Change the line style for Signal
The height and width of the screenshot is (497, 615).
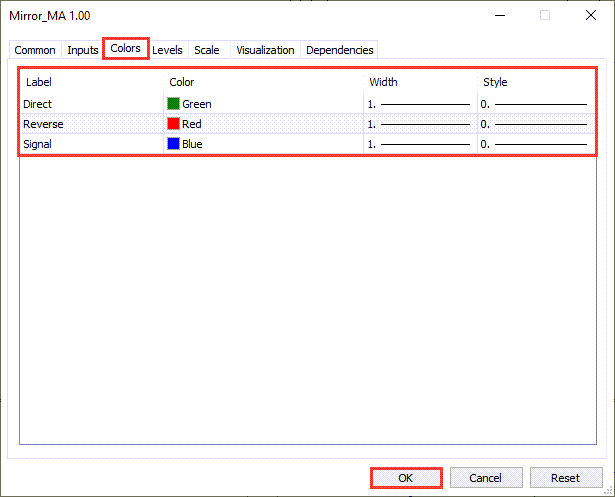coord(534,144)
